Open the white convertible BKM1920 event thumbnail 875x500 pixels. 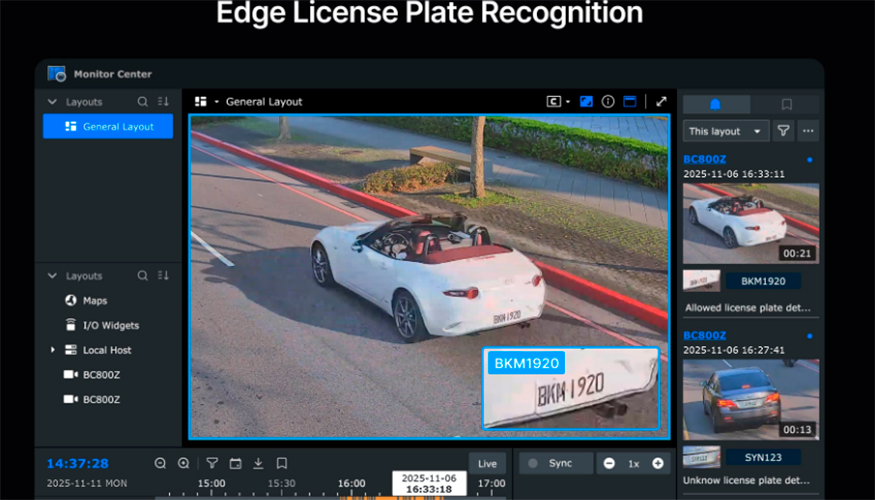[x=750, y=223]
